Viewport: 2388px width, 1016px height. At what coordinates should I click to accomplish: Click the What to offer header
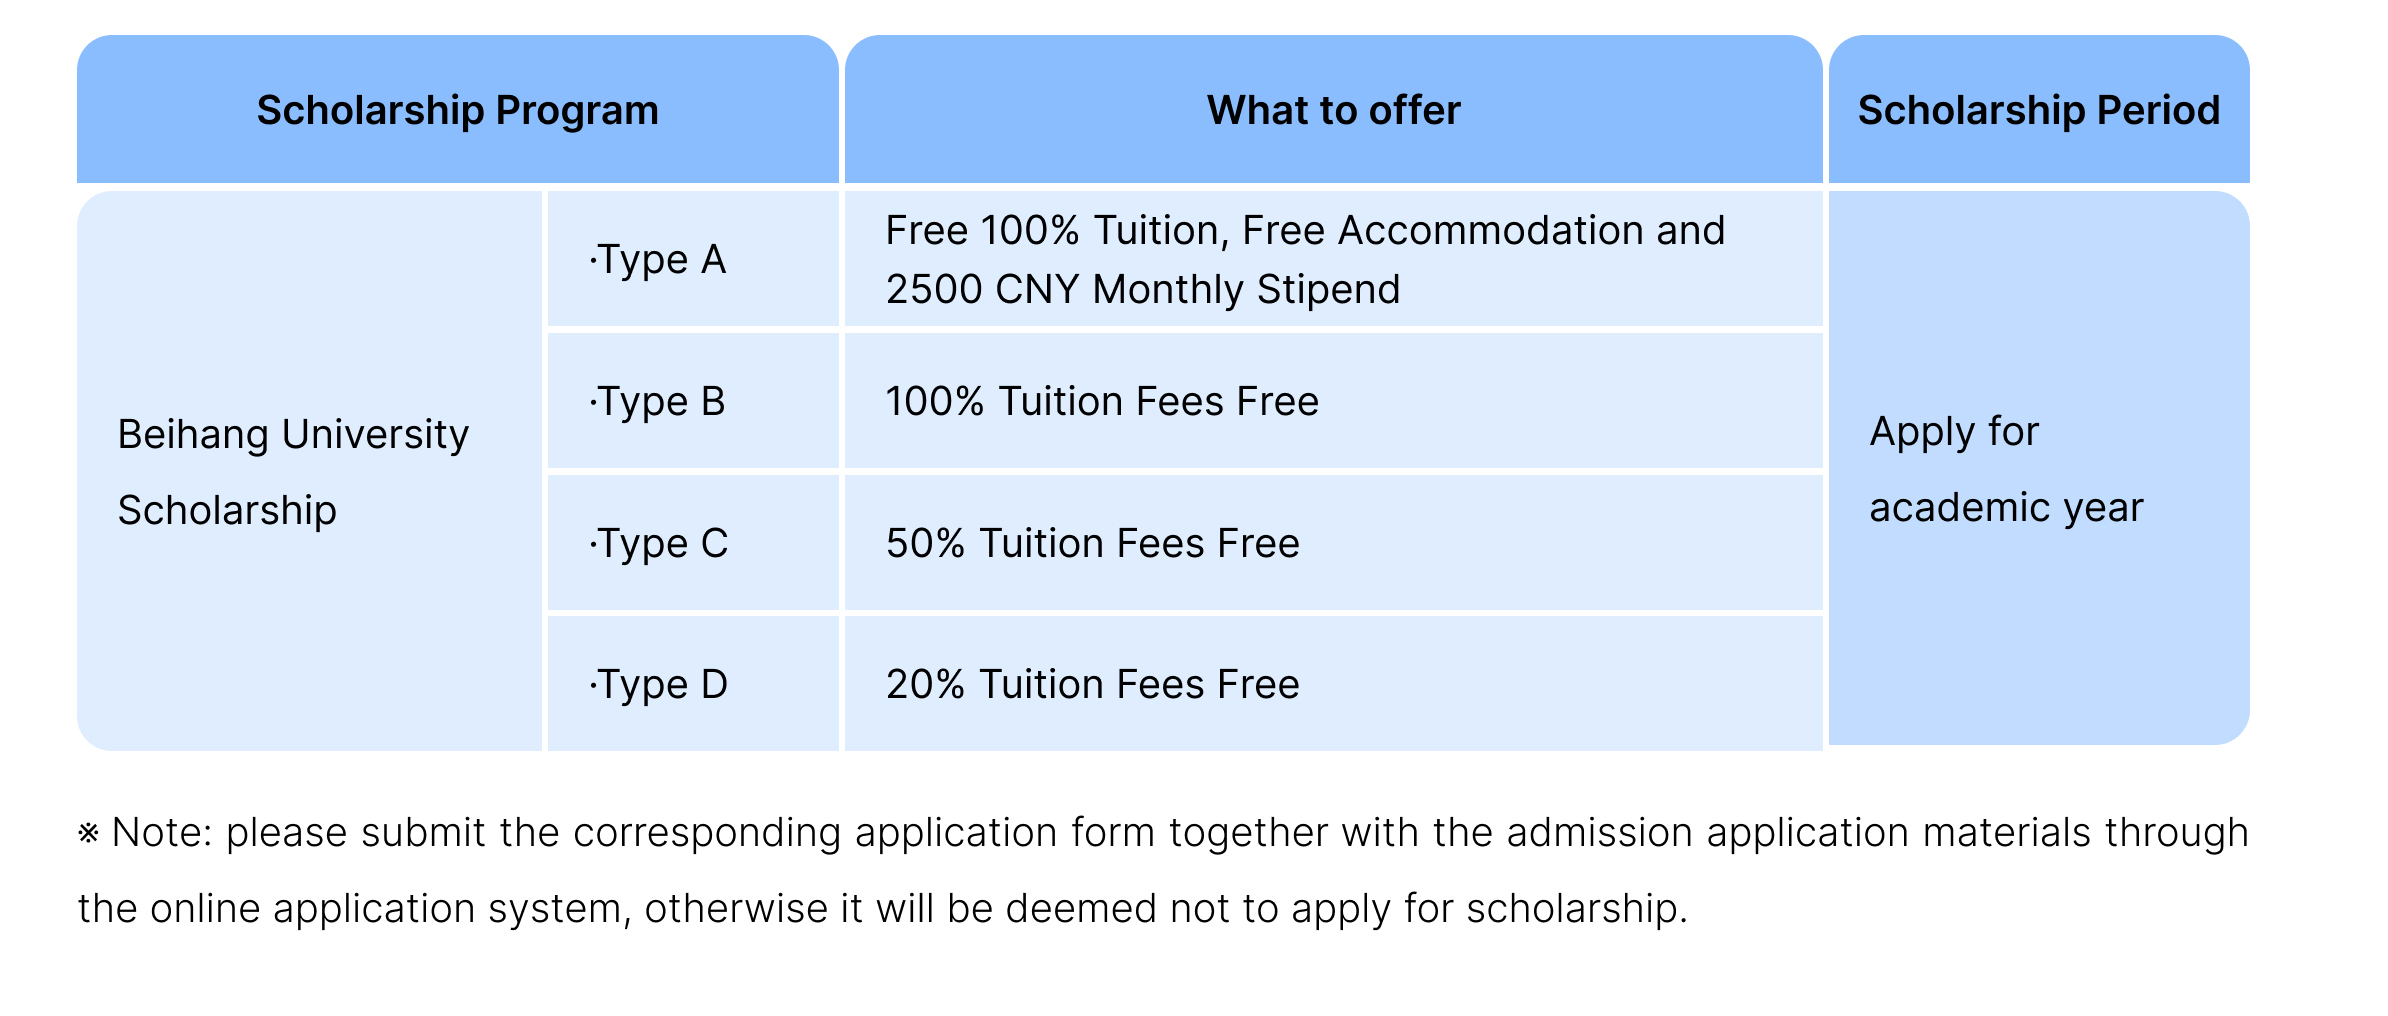pyautogui.click(x=1333, y=110)
